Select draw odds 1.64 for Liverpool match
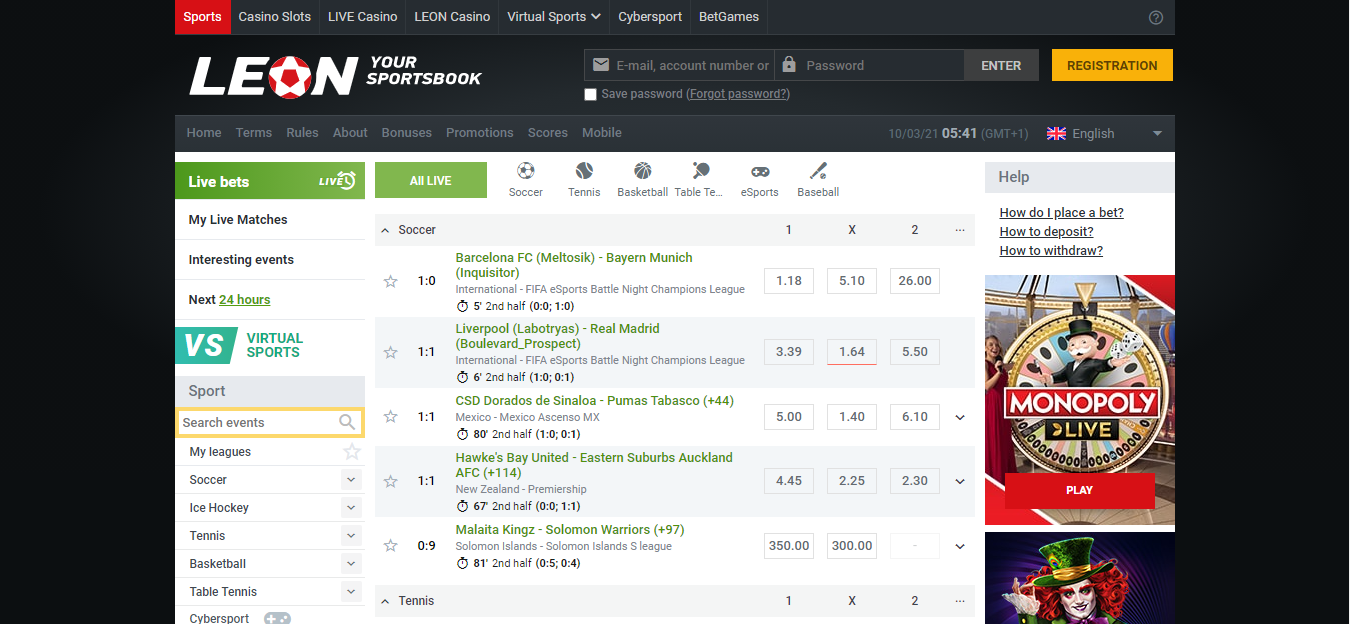Screen dimensions: 1350x624 pos(852,352)
